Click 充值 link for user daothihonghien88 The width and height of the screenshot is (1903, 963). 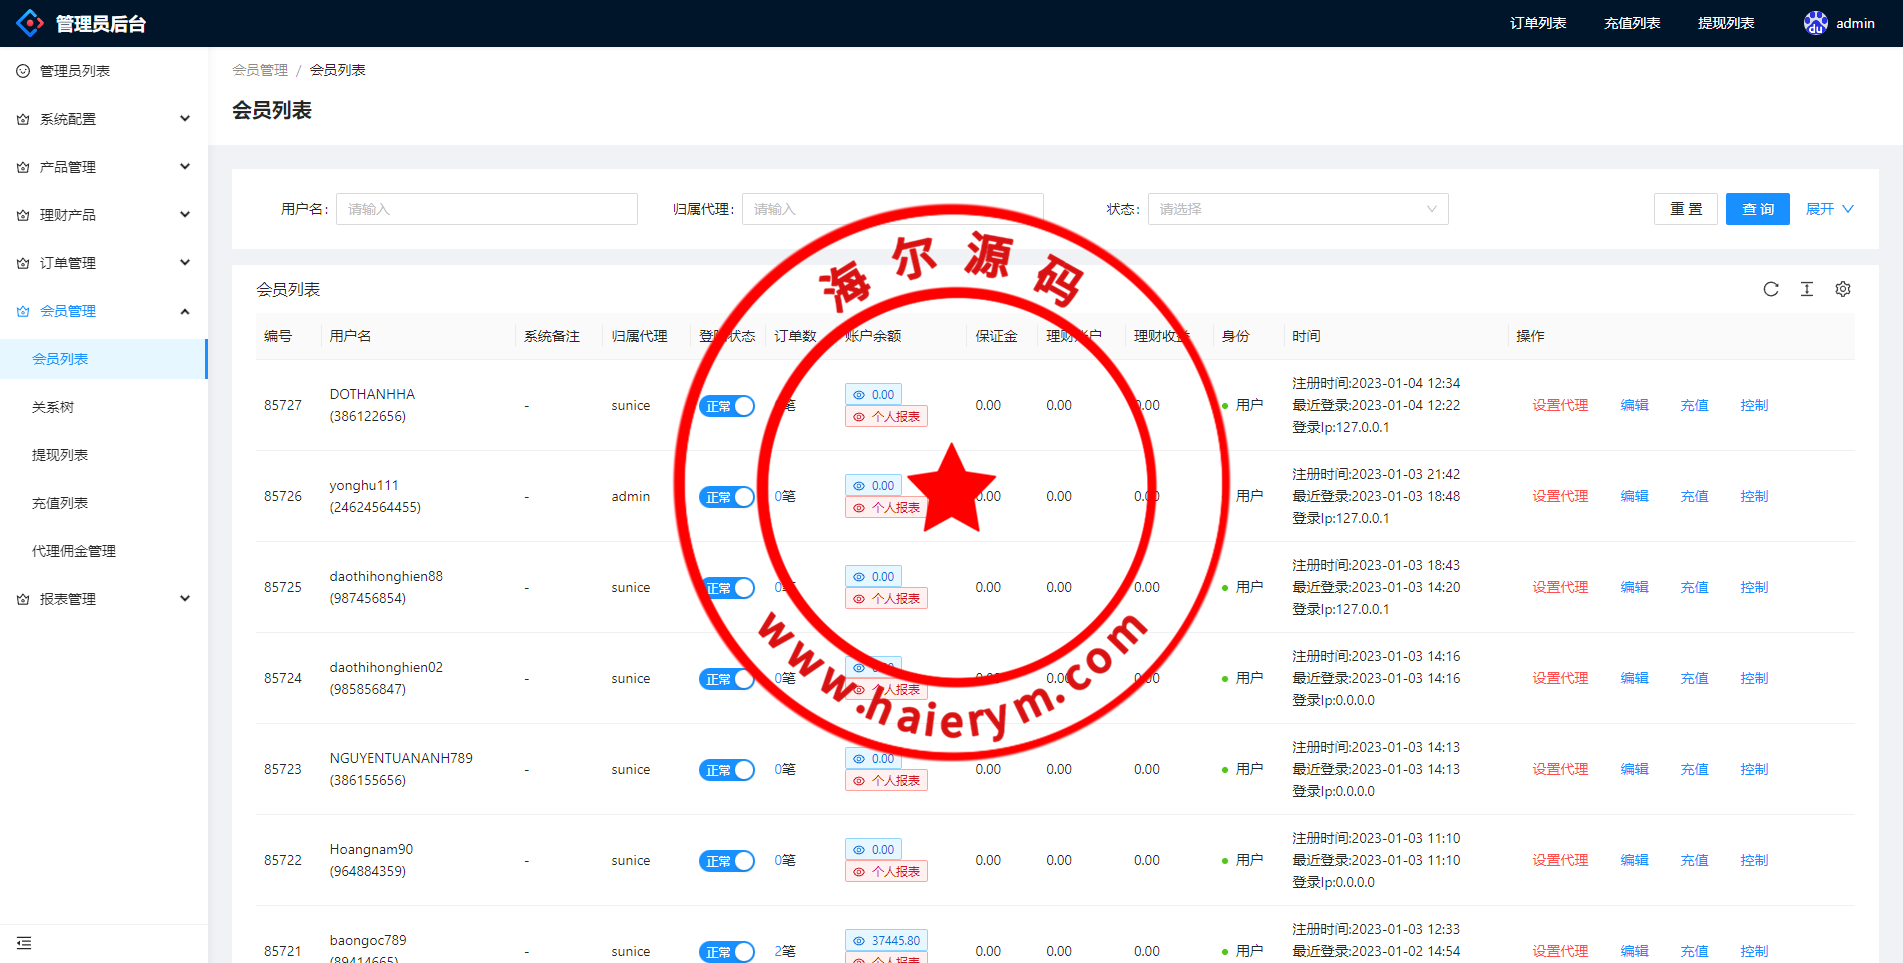click(x=1693, y=587)
